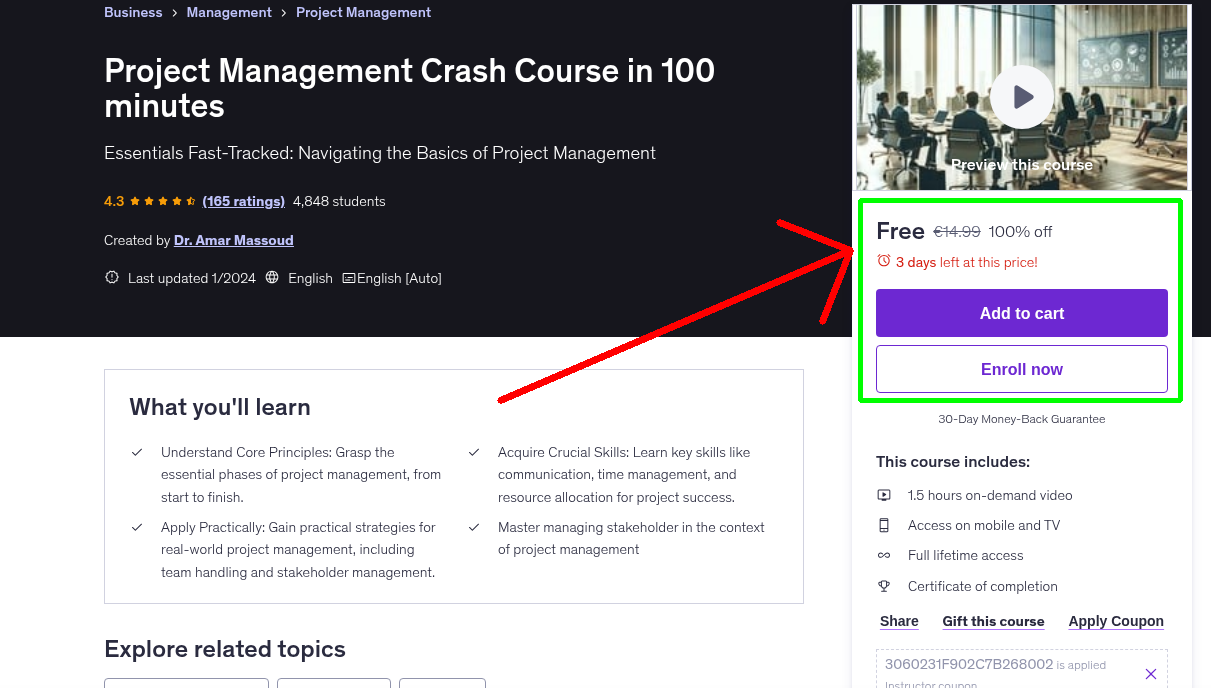Open the Share options
This screenshot has width=1211, height=688.
click(x=898, y=621)
